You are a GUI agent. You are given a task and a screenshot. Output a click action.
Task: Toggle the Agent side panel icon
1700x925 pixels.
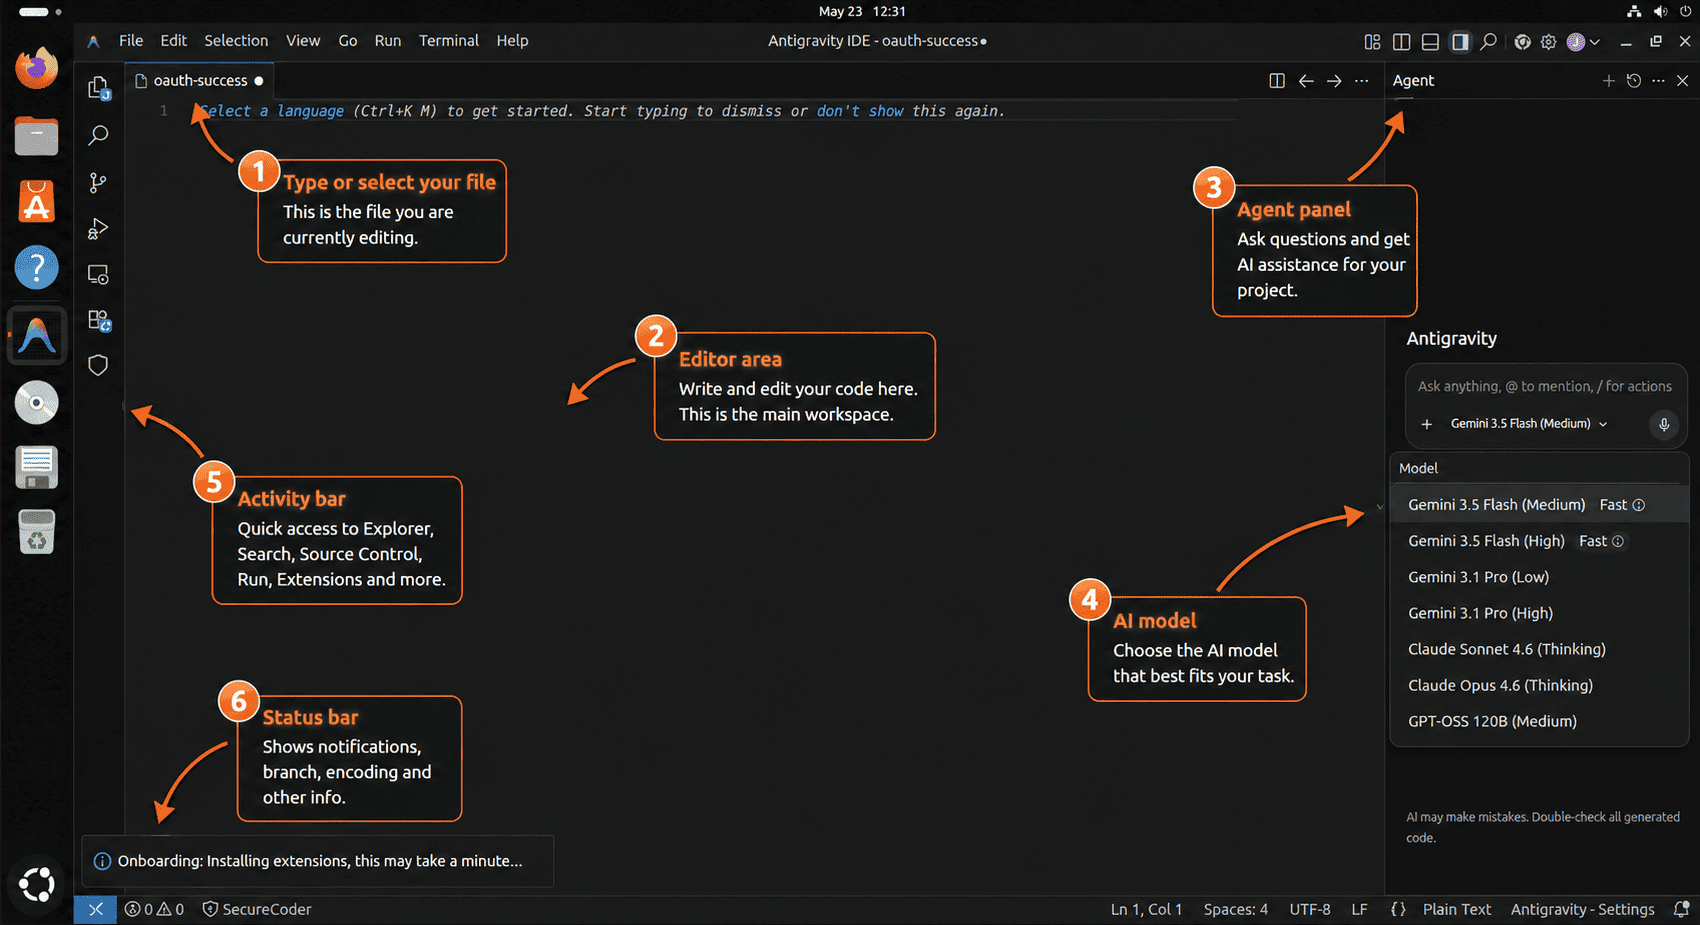(x=1460, y=41)
